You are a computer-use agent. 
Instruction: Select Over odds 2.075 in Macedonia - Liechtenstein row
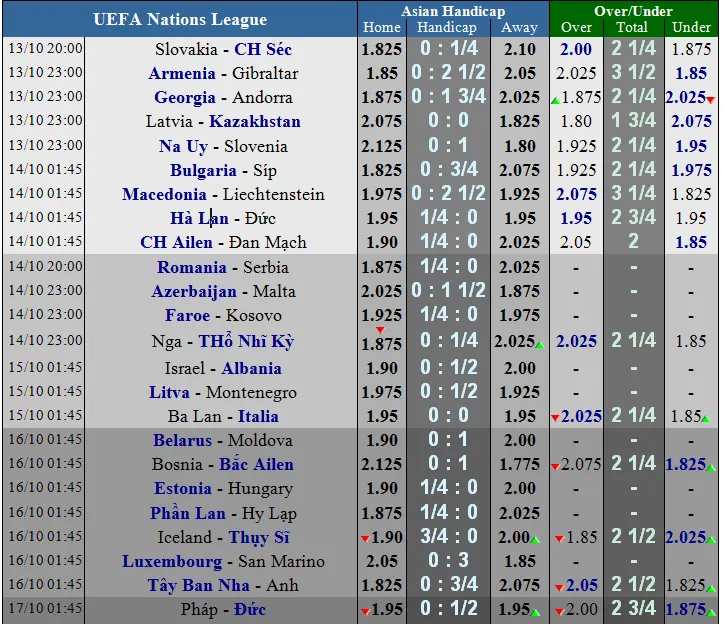(577, 194)
